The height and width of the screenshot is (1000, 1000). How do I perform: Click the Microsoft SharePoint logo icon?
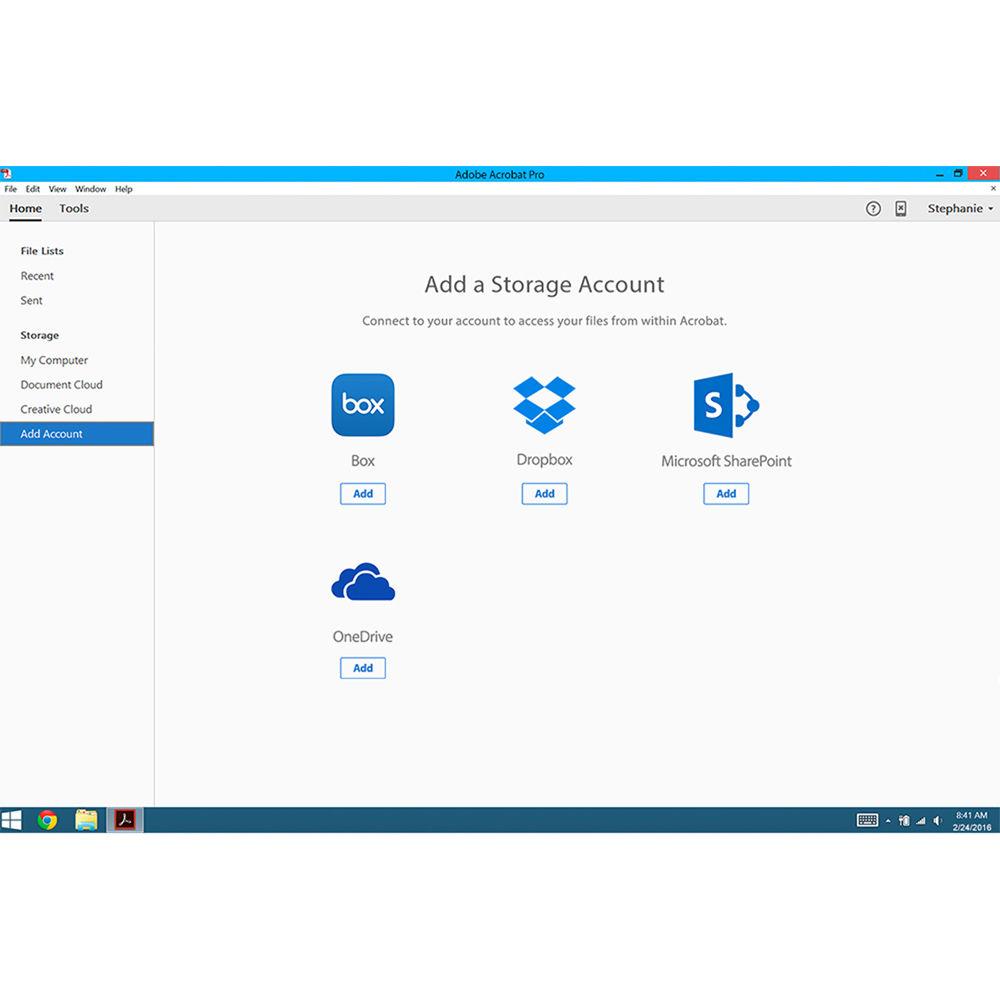tap(726, 404)
